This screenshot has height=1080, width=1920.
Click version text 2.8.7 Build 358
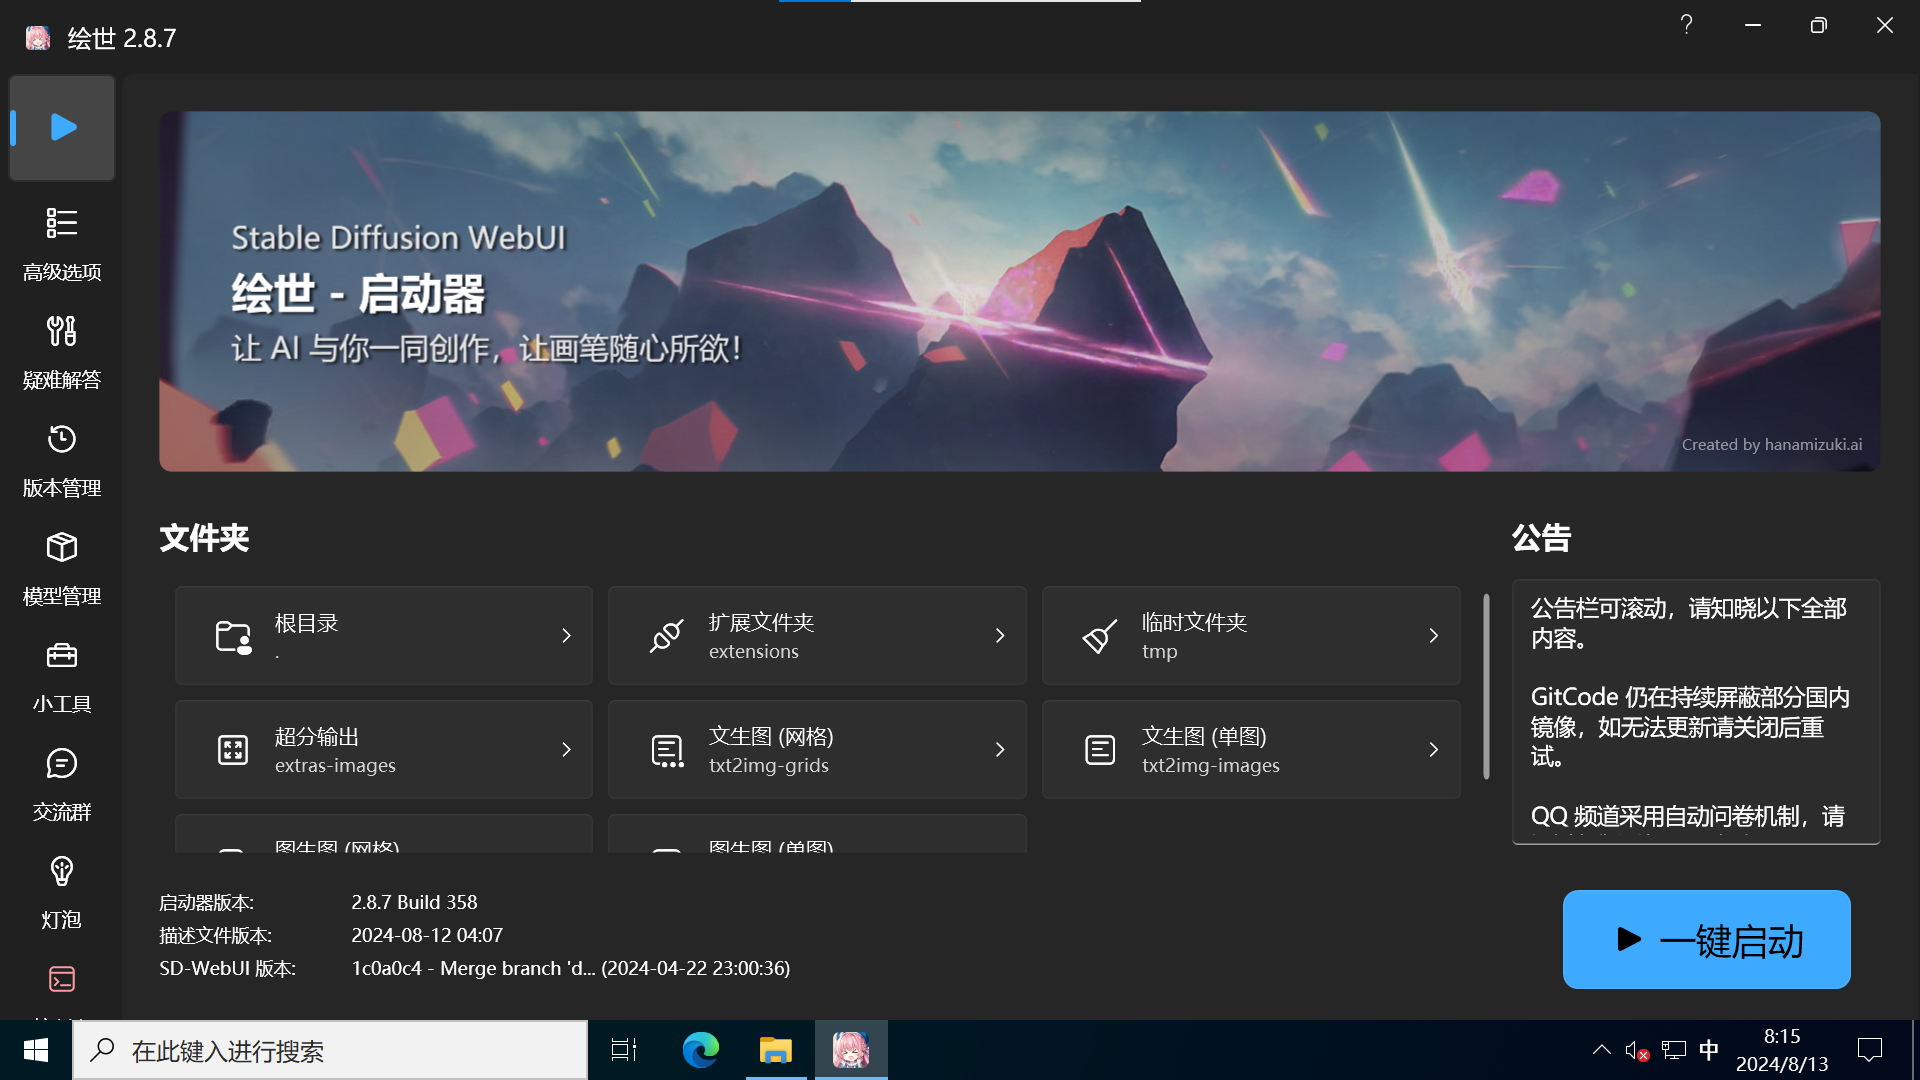414,902
